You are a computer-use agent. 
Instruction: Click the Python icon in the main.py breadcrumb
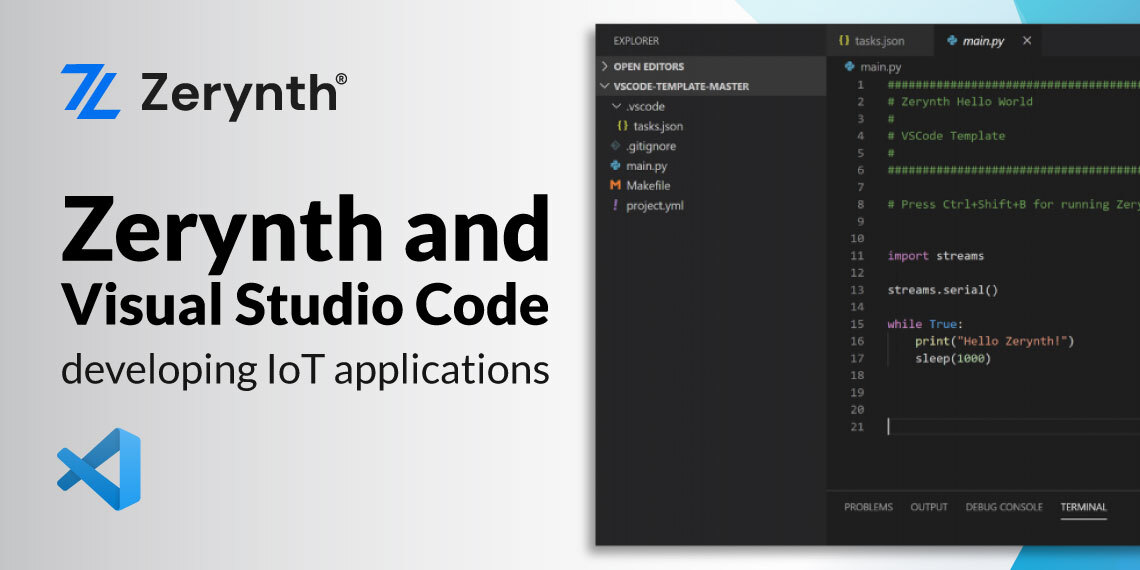point(849,66)
